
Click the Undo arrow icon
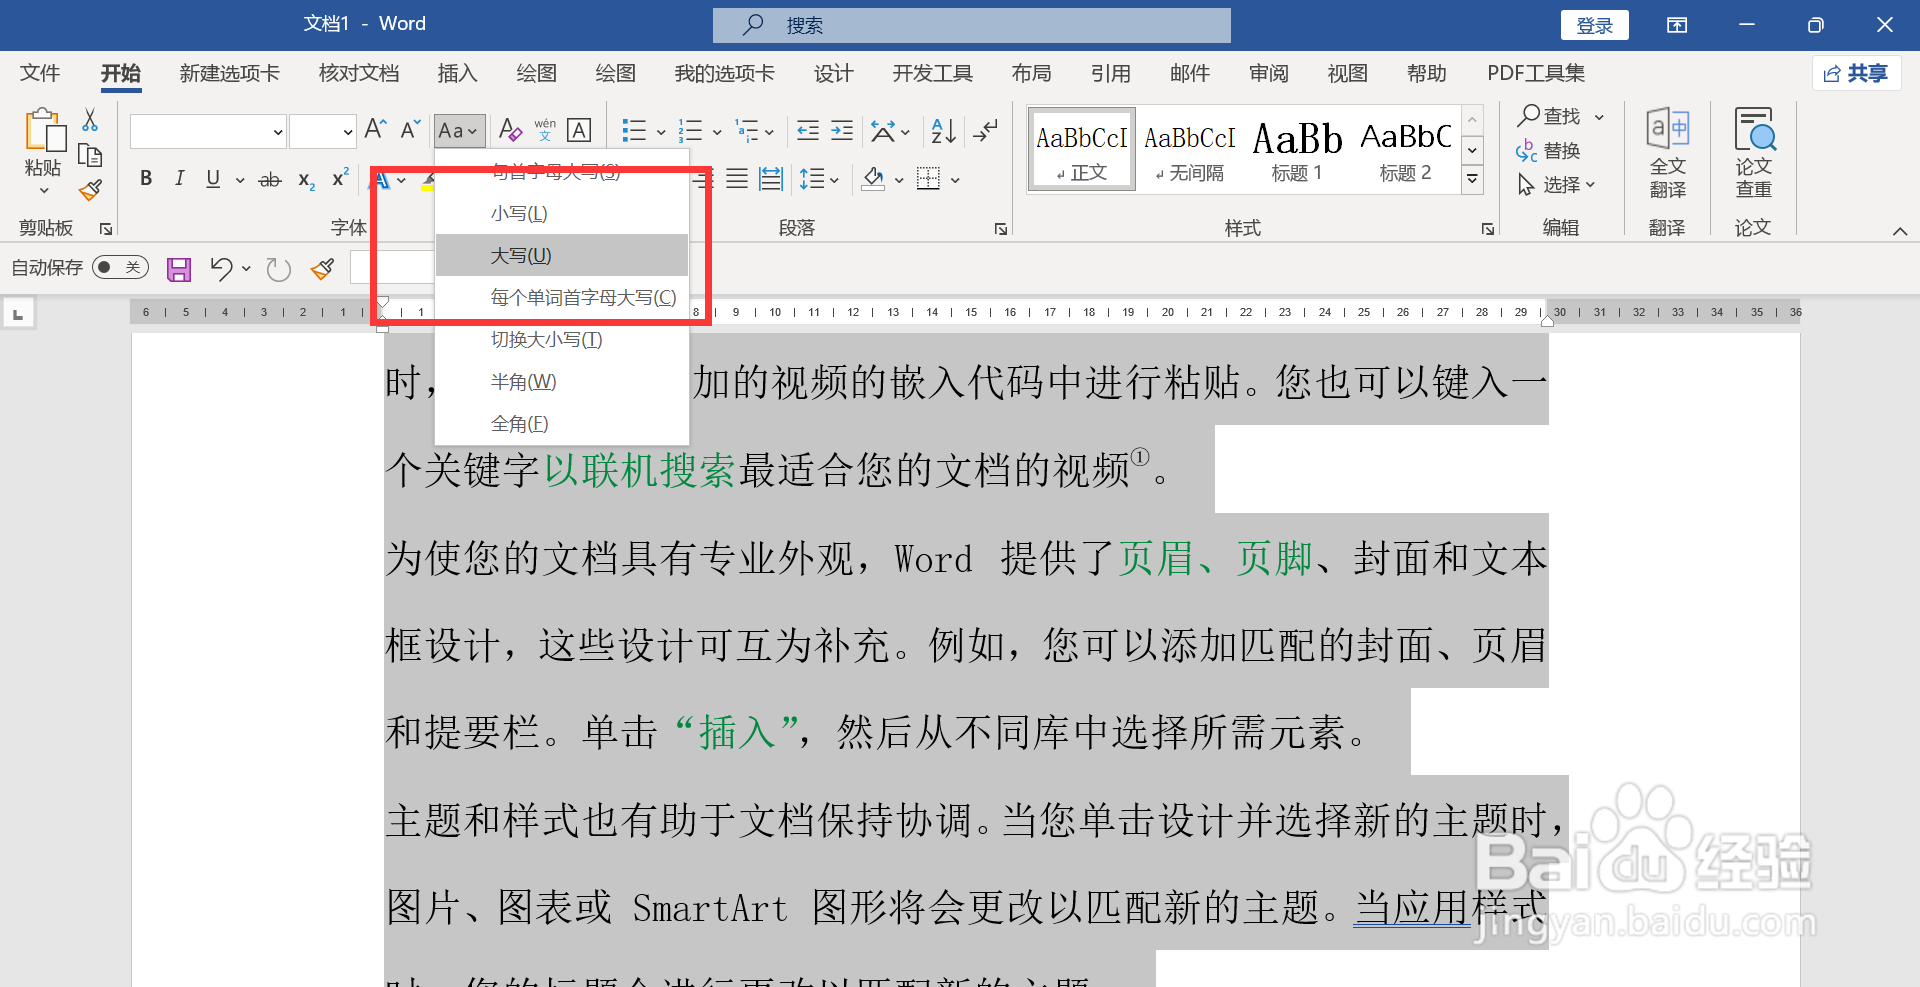221,268
